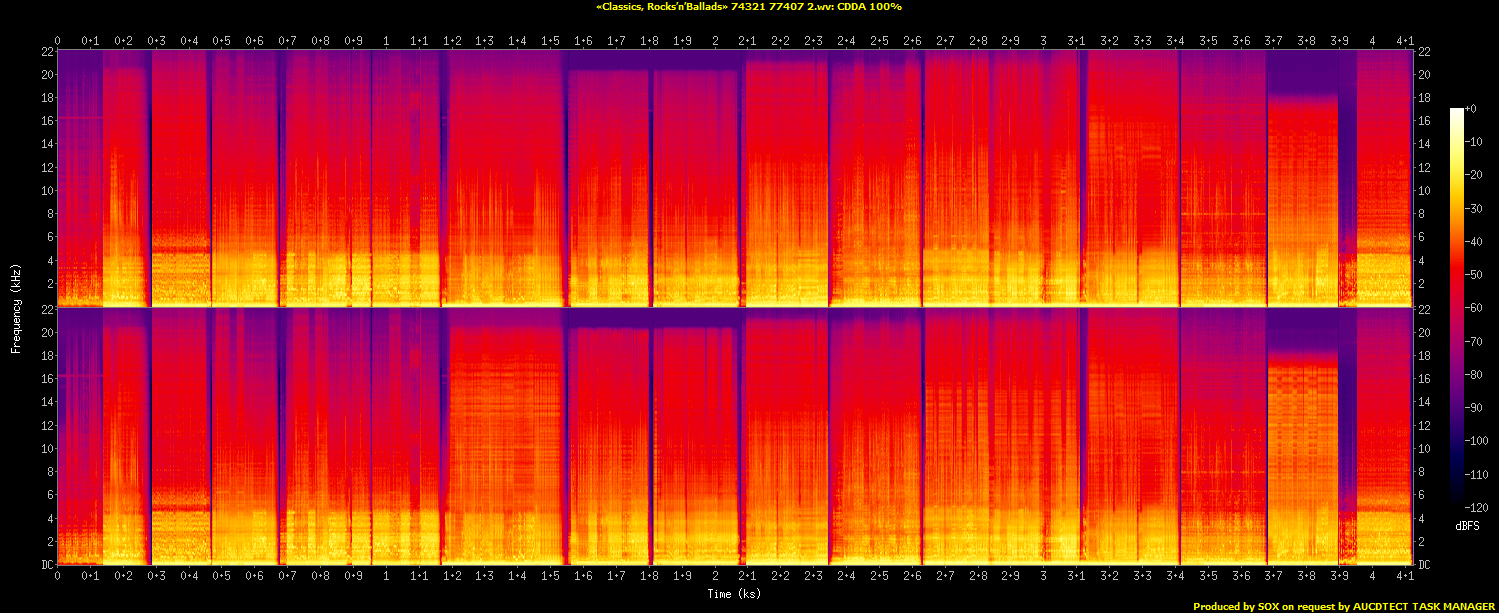Click the 'DC' label on the bottom-left frequency axis
Screen dimensions: 1499x613
click(47, 565)
